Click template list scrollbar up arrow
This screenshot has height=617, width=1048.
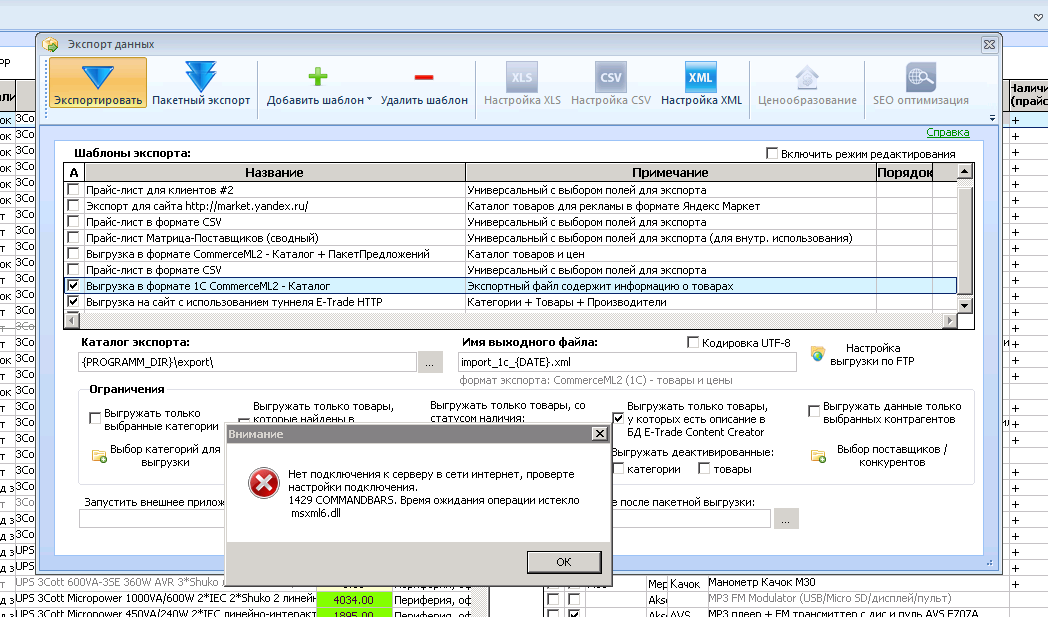[x=964, y=172]
